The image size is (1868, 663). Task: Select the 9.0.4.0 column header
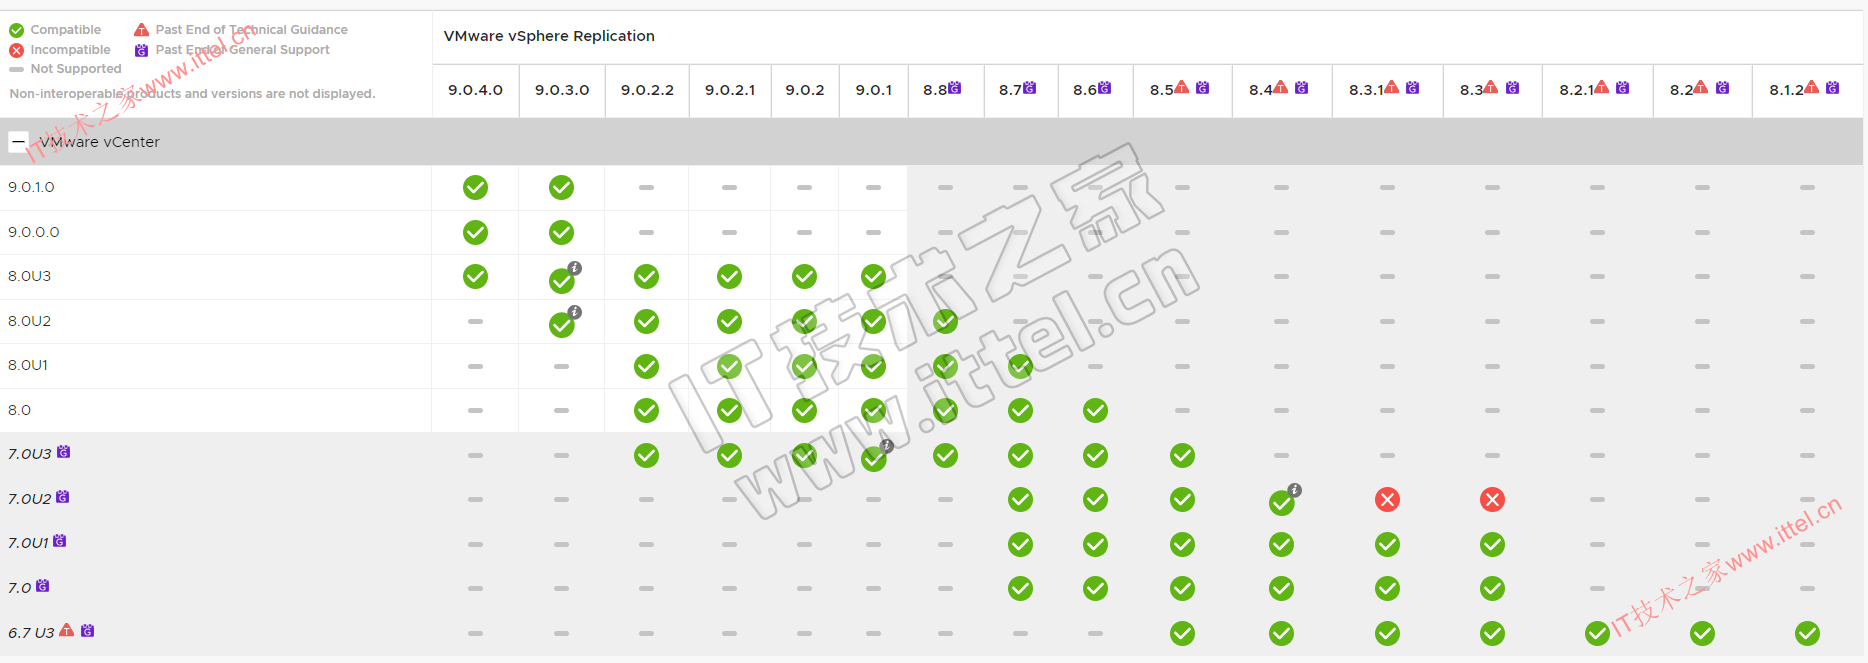pos(475,90)
